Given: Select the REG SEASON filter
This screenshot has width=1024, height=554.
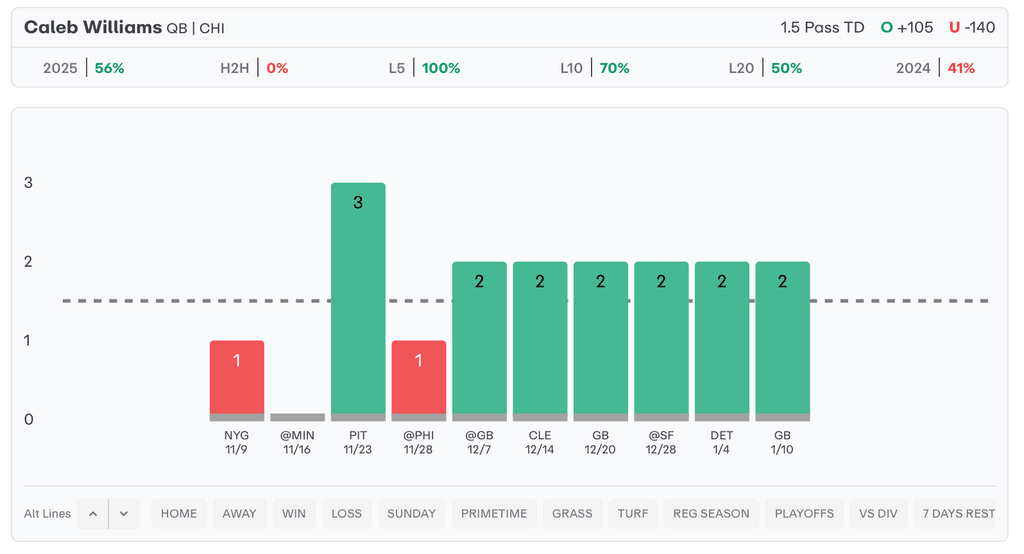Looking at the screenshot, I should (711, 514).
